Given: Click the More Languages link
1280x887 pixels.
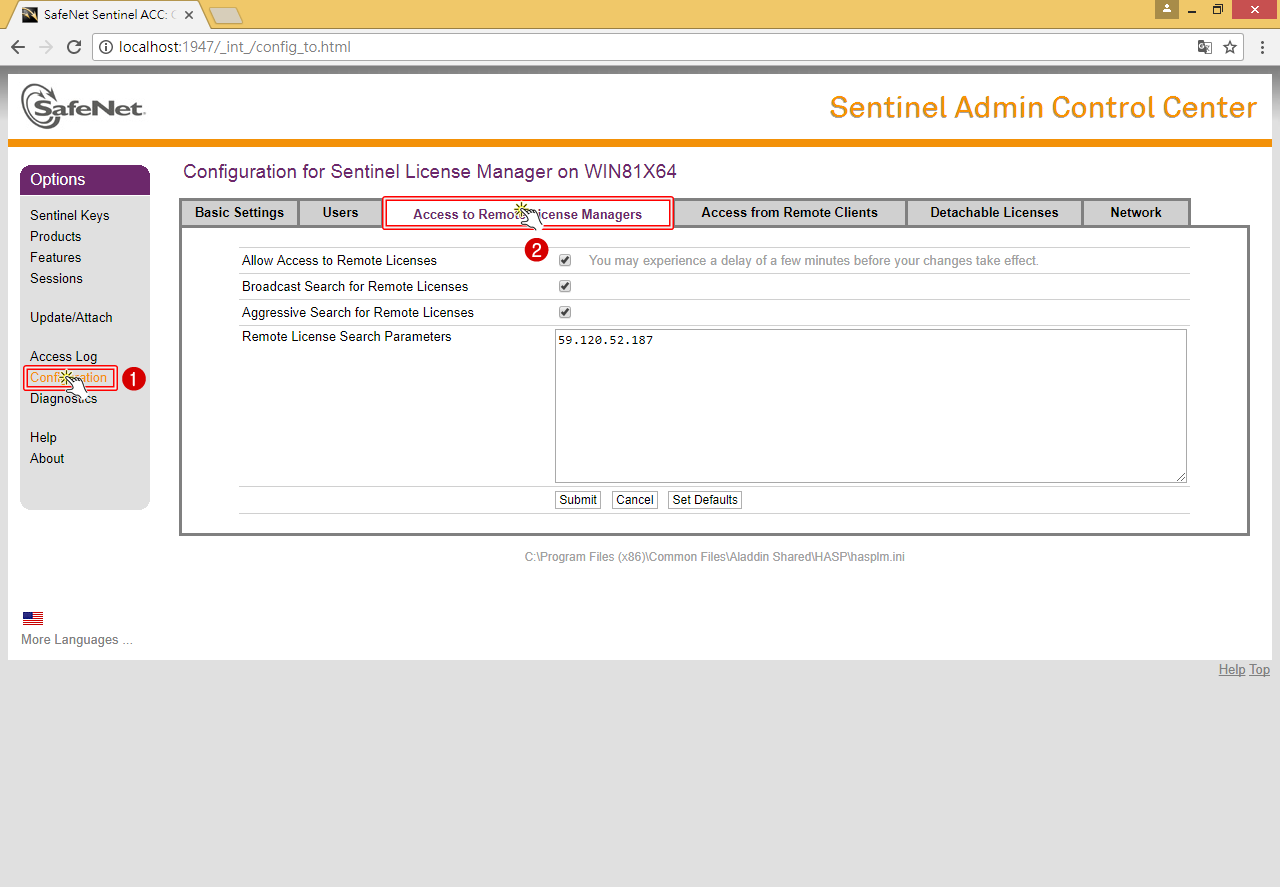Looking at the screenshot, I should [x=77, y=639].
